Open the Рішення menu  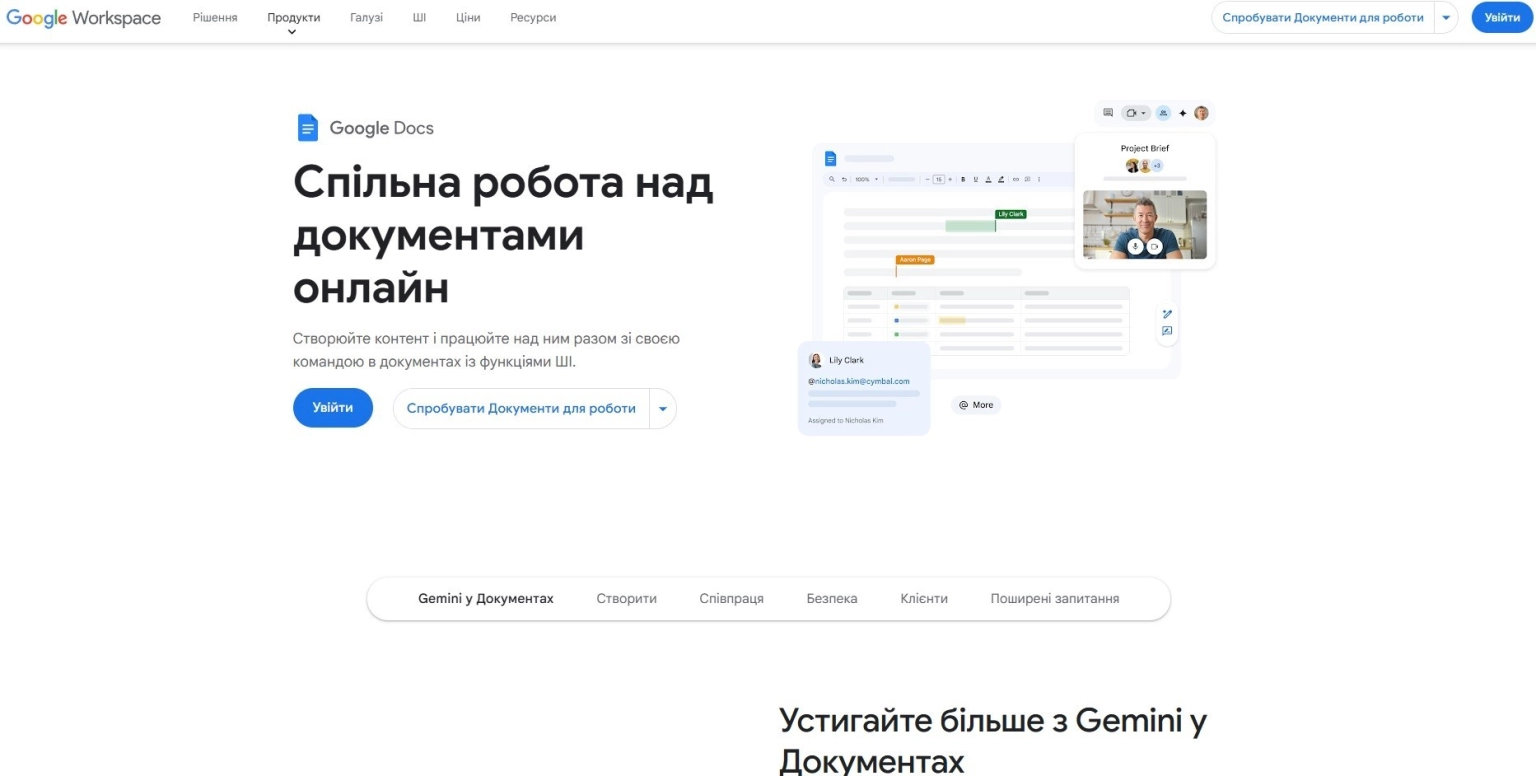[215, 18]
